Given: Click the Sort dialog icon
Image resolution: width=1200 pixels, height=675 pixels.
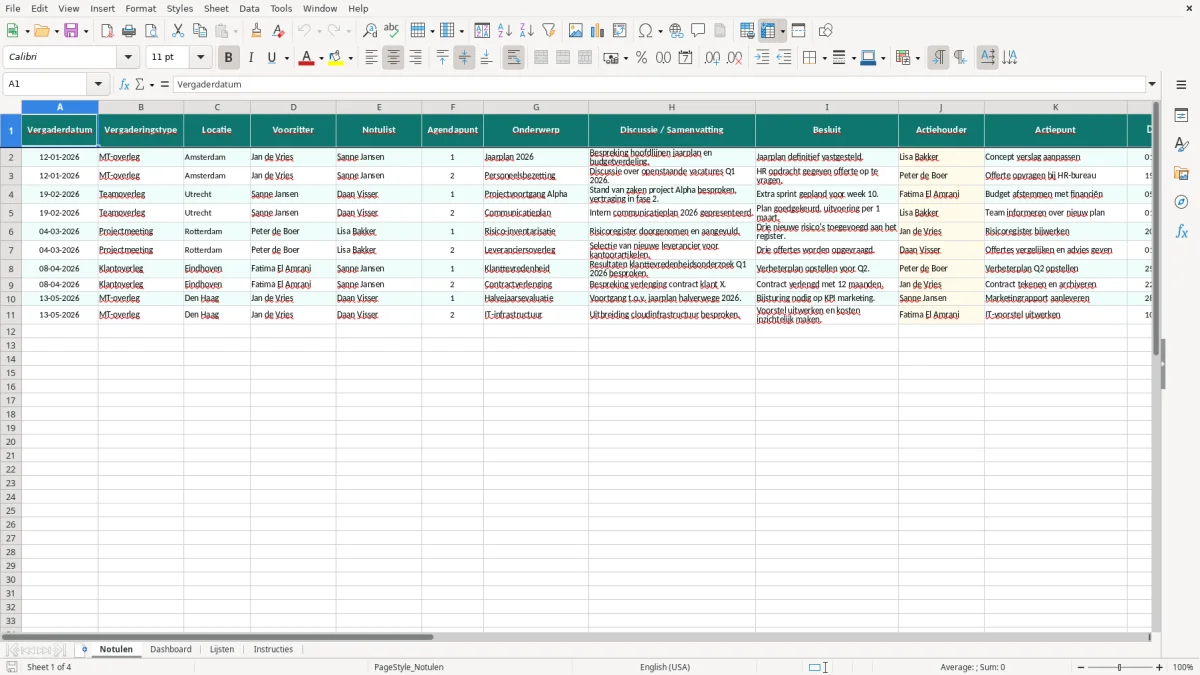Looking at the screenshot, I should (482, 31).
